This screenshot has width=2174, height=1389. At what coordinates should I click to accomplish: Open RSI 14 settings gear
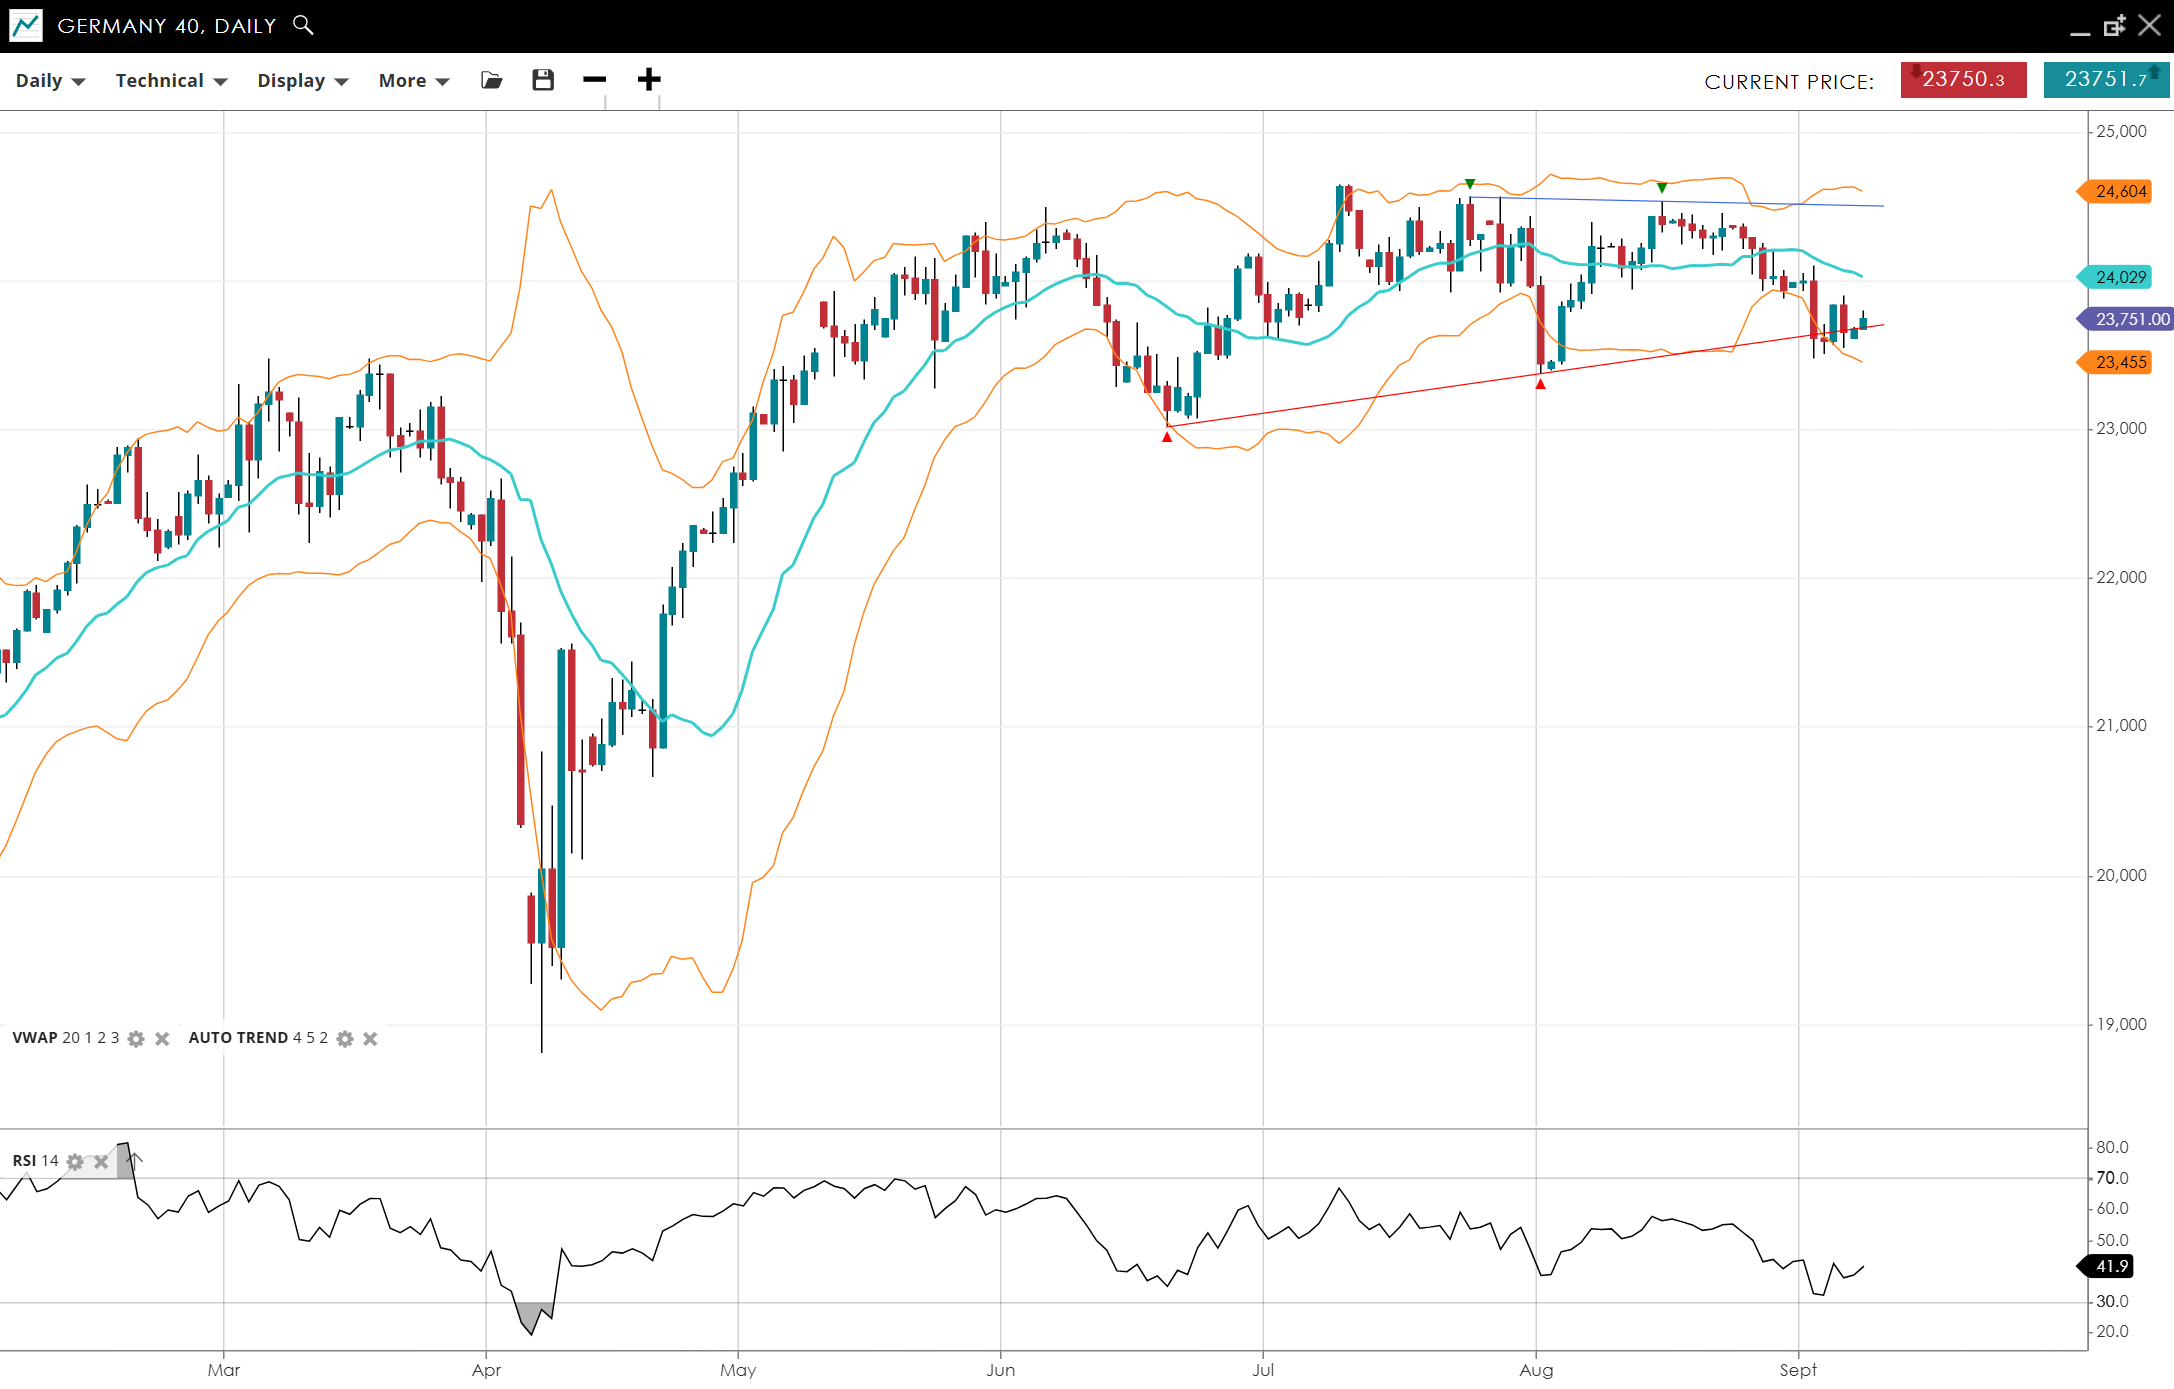click(x=75, y=1162)
